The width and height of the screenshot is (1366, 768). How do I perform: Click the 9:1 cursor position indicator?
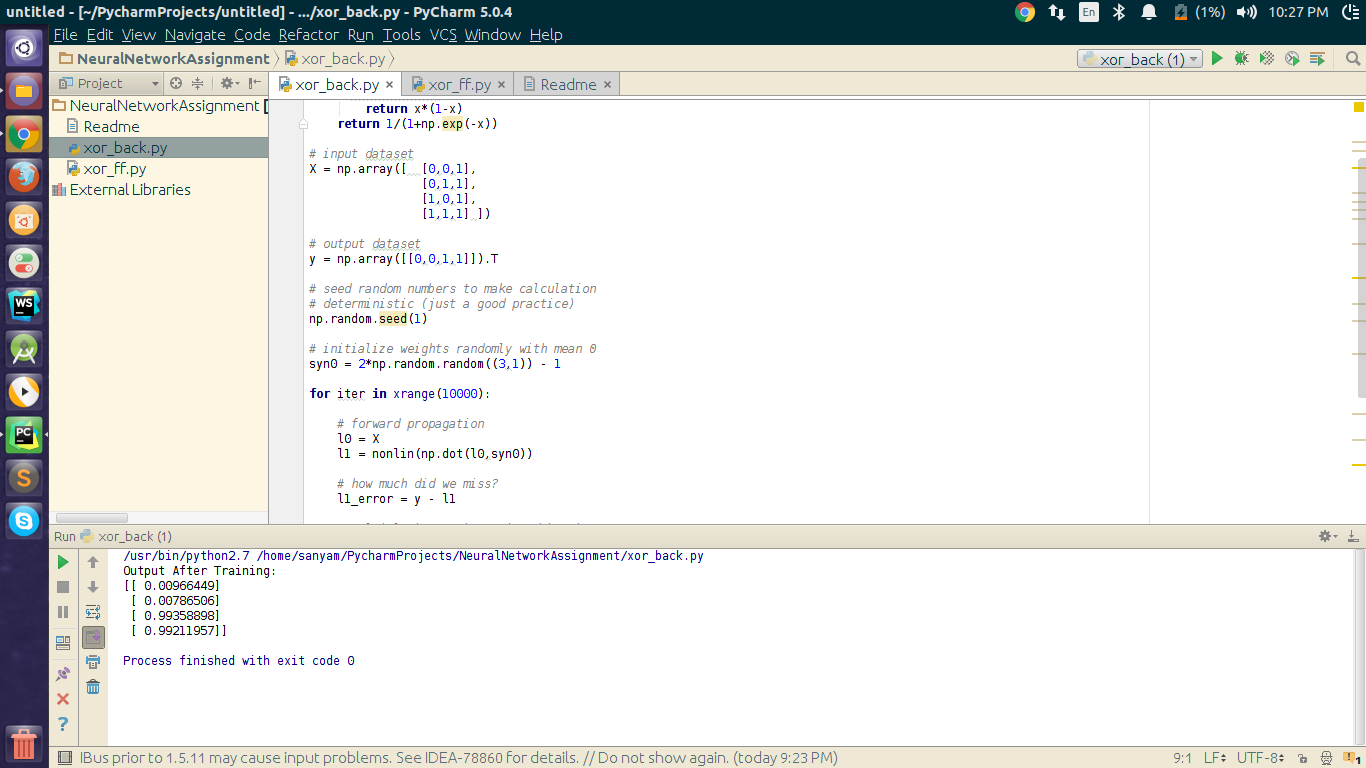1182,758
